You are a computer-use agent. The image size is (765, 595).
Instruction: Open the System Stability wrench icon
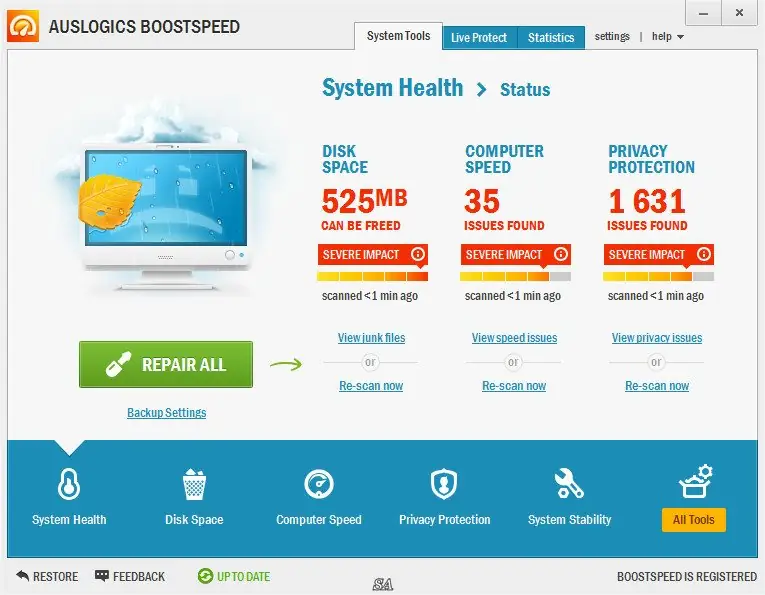click(x=569, y=483)
